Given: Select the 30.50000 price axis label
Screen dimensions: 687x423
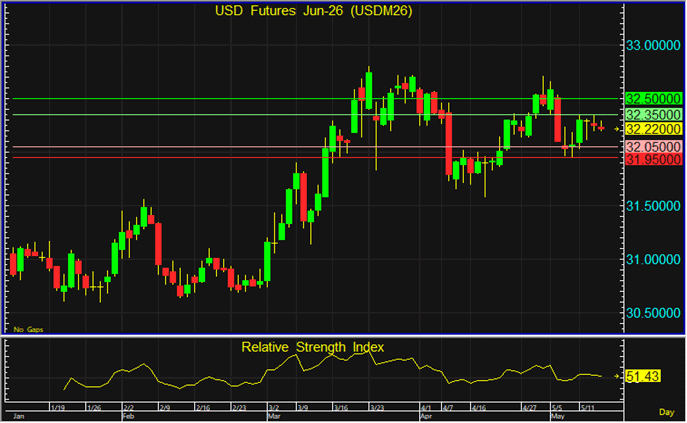Looking at the screenshot, I should click(653, 313).
